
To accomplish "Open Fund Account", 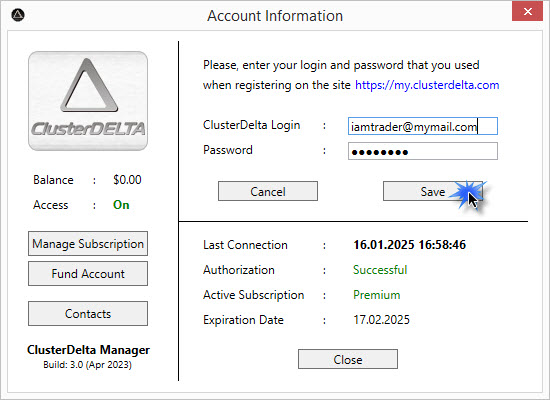I will click(88, 274).
